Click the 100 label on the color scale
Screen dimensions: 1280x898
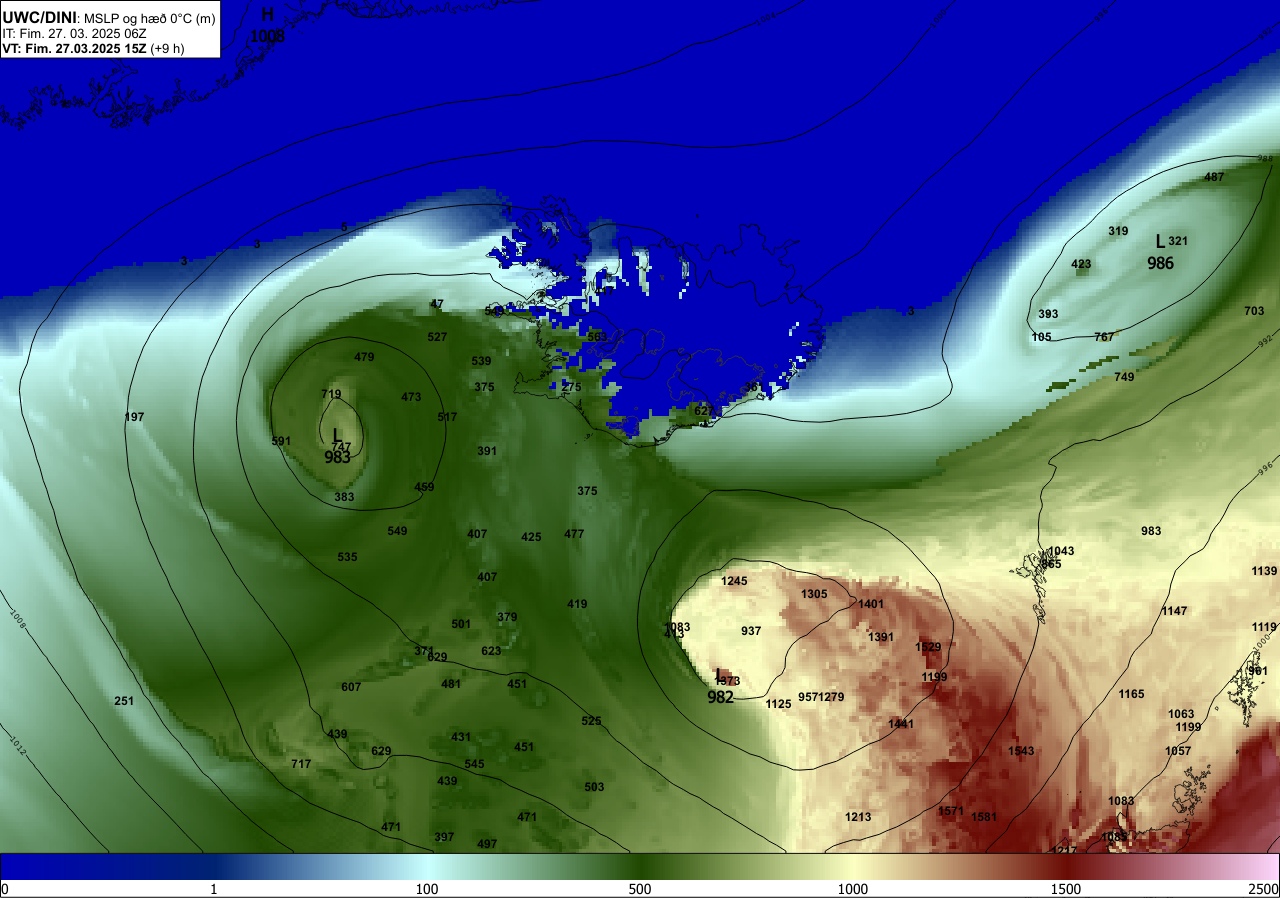(427, 889)
